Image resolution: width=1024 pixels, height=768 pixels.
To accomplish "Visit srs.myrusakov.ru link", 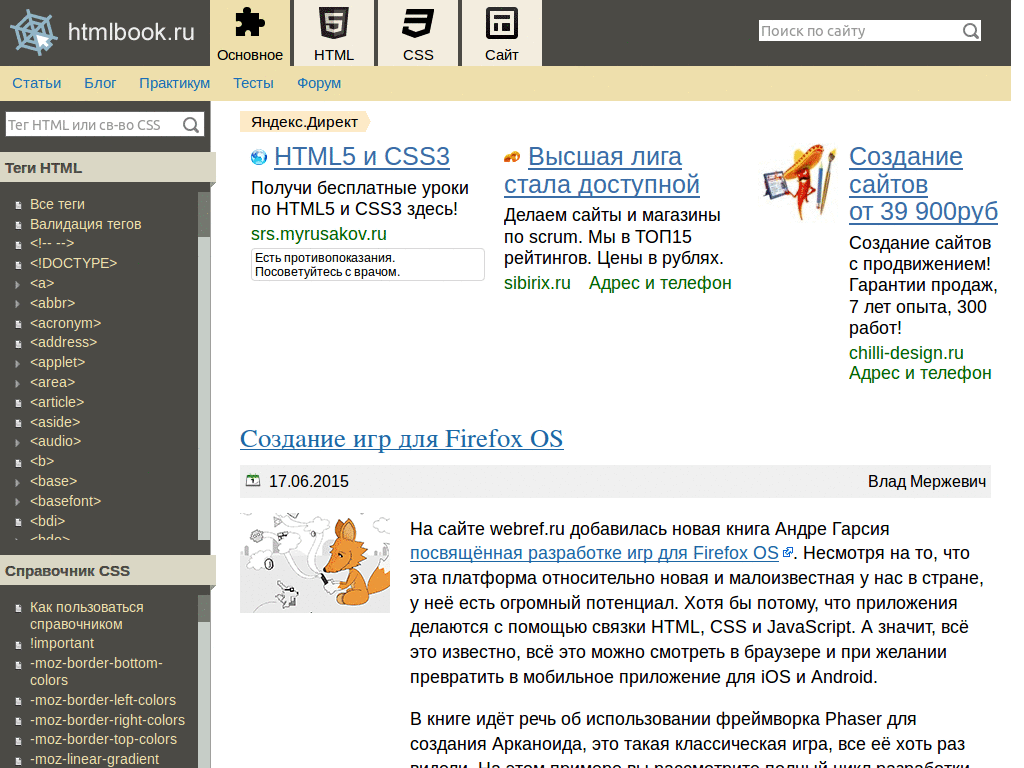I will coord(319,234).
